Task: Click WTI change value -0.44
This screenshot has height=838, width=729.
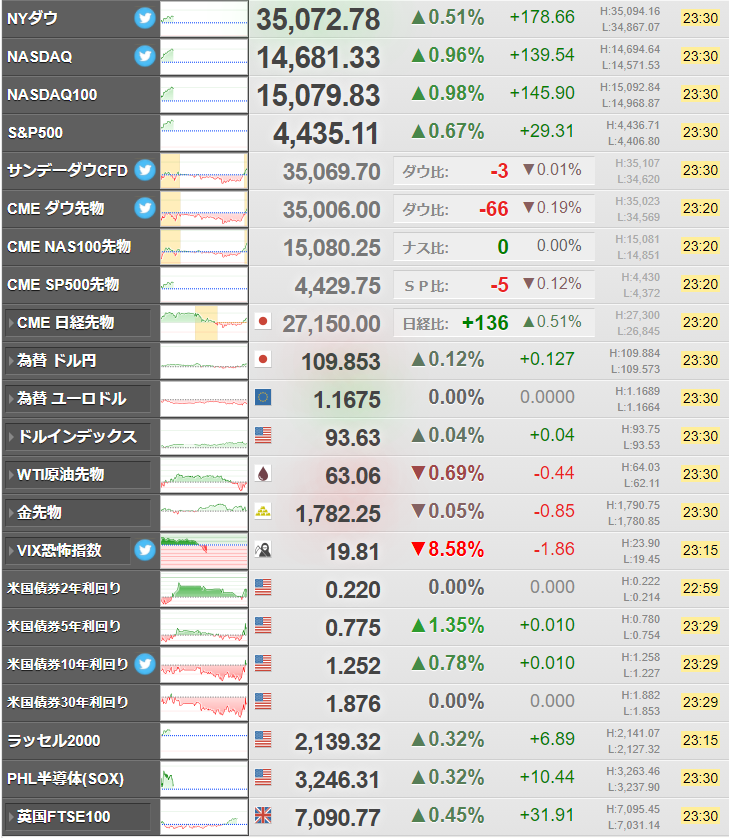Action: point(554,473)
